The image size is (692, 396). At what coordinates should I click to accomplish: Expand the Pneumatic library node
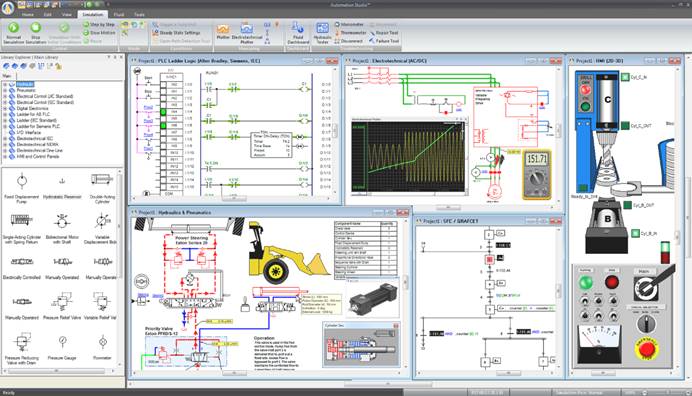[x=5, y=90]
